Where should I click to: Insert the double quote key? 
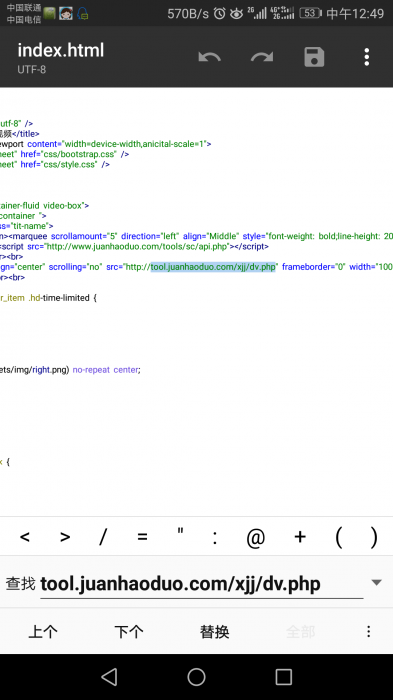(x=180, y=532)
